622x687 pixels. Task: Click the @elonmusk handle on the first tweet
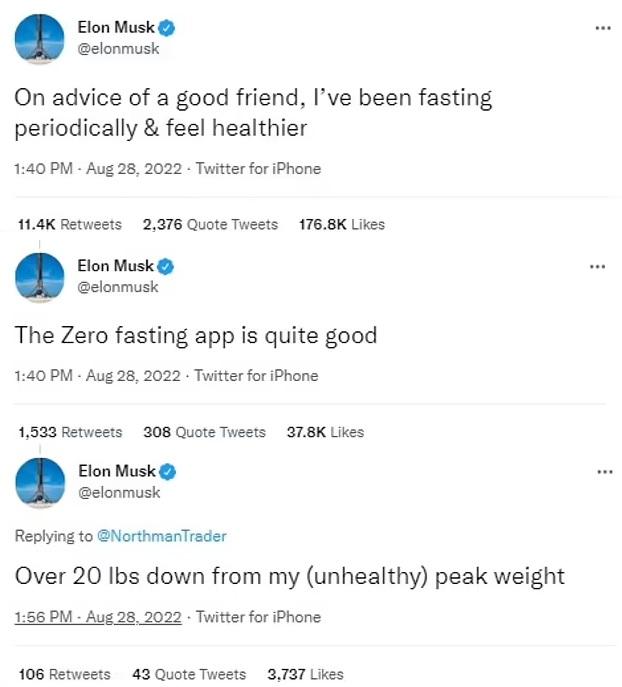point(118,49)
